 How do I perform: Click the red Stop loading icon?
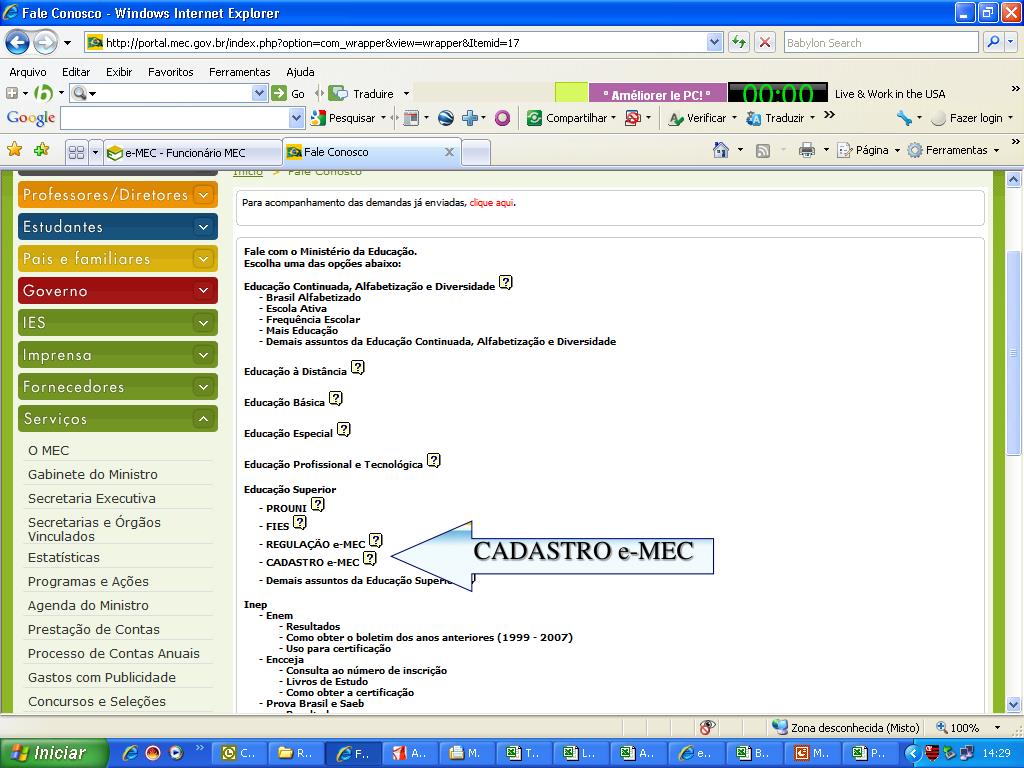765,42
